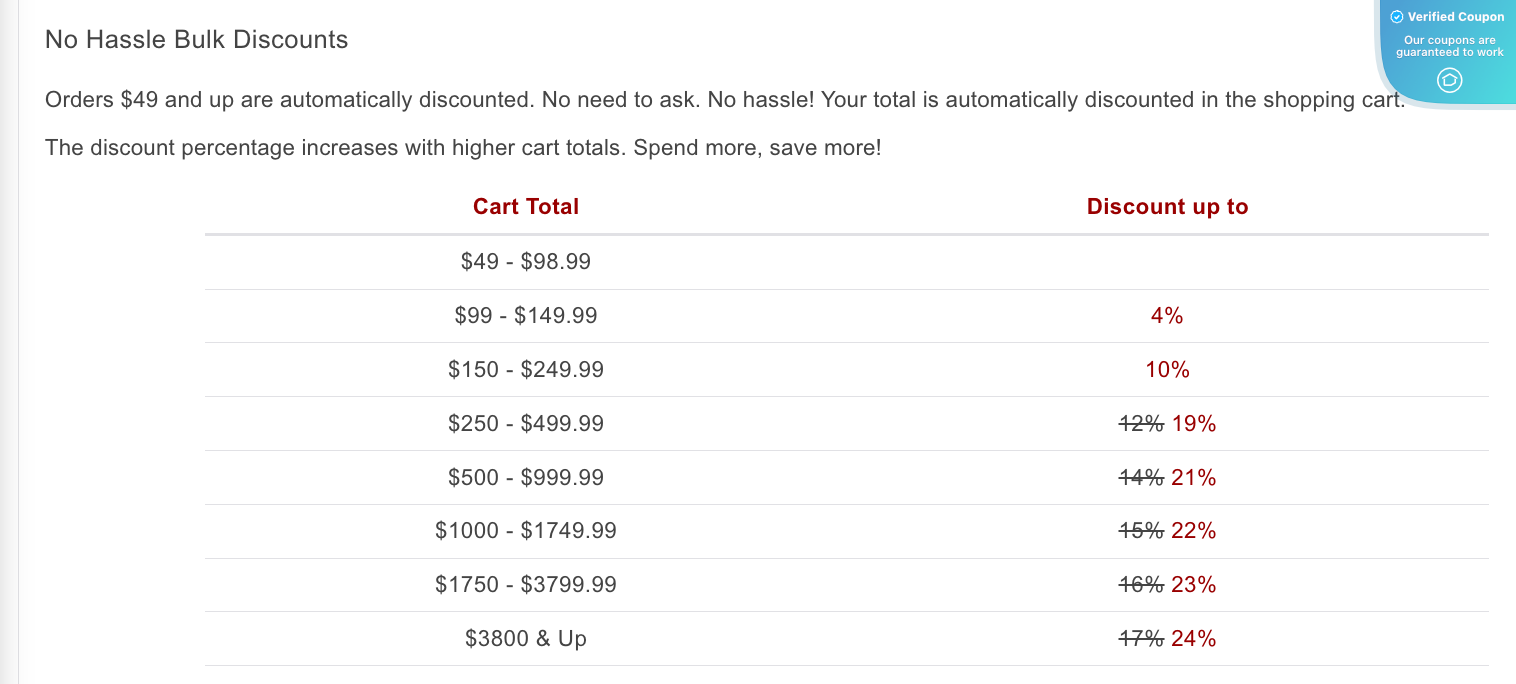Click the 10% discount percentage

pyautogui.click(x=1167, y=369)
